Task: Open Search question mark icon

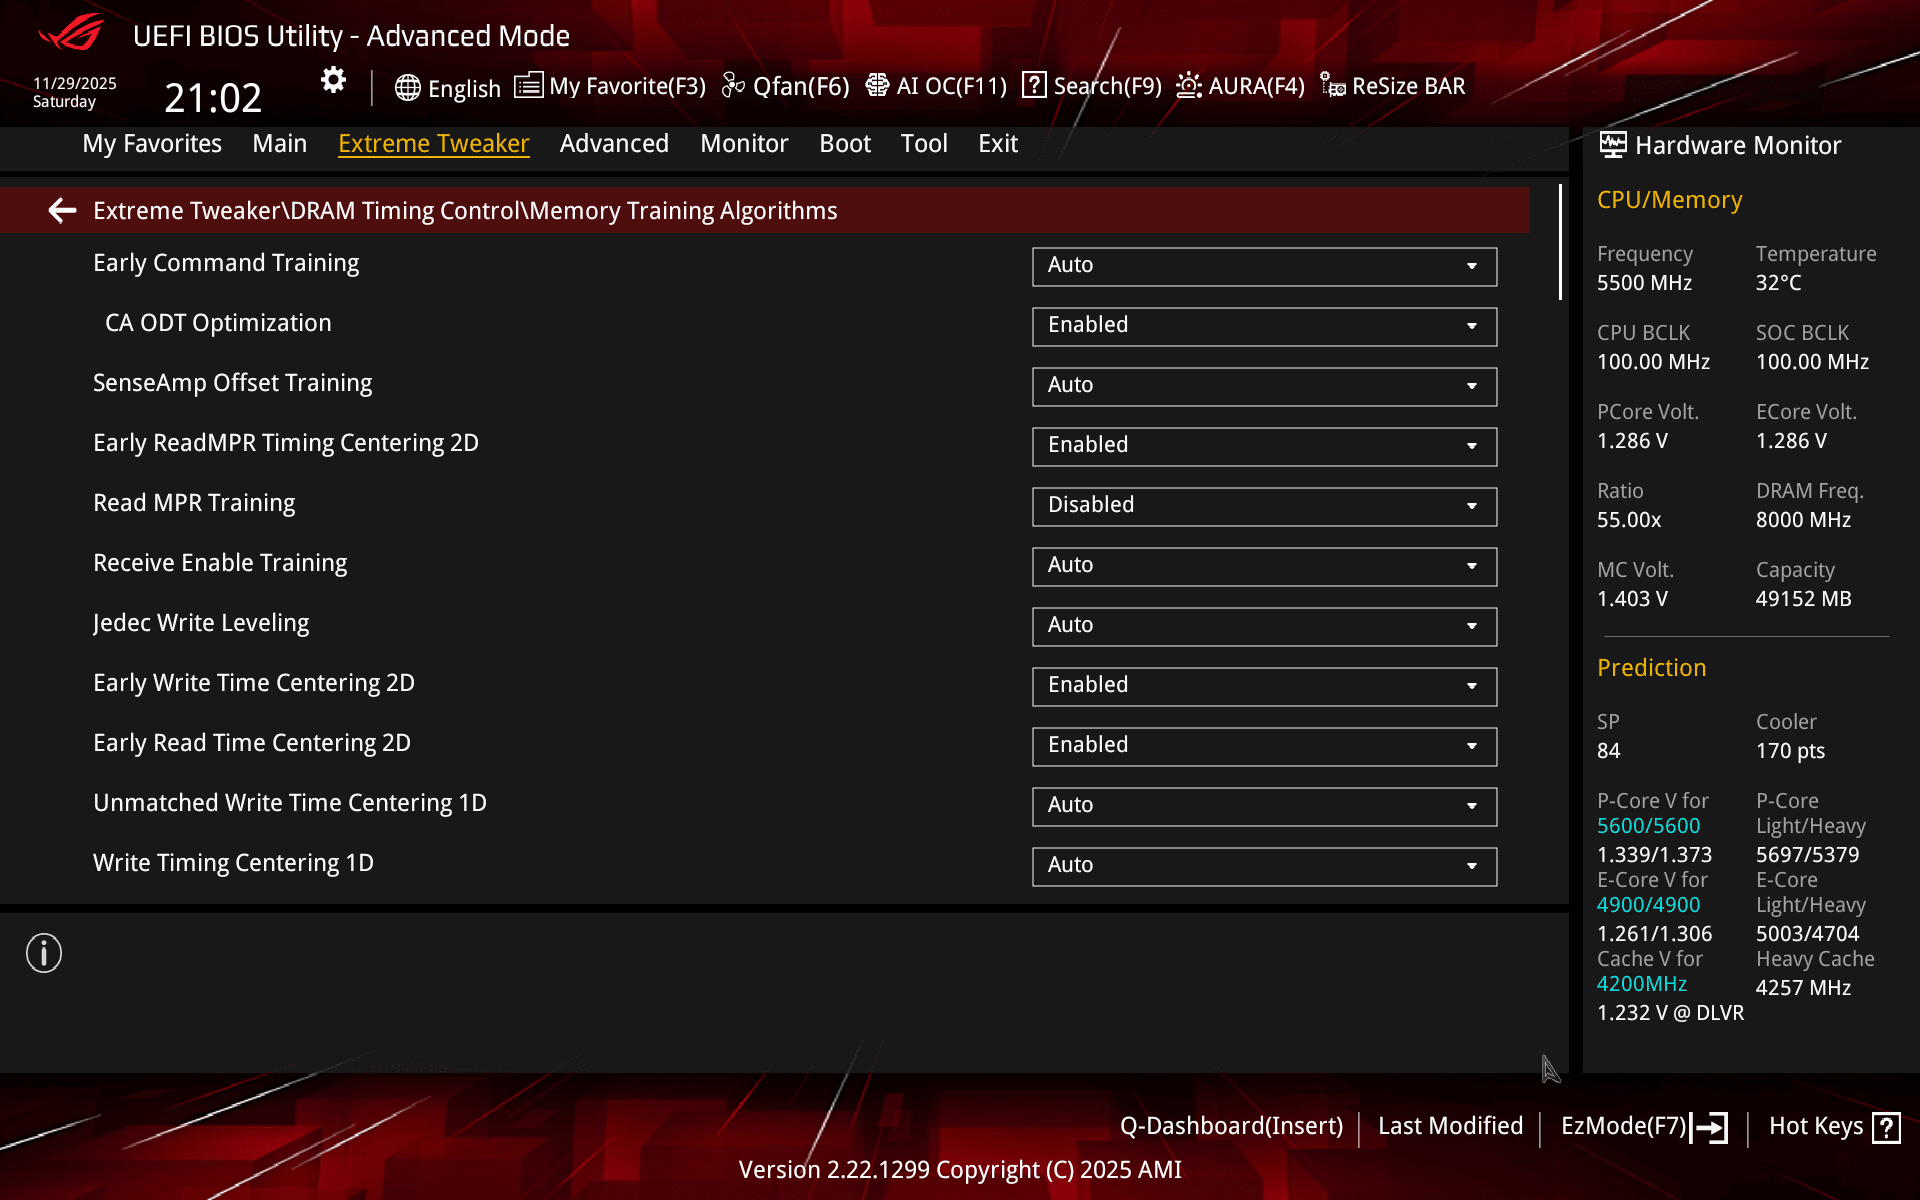Action: [x=1034, y=86]
